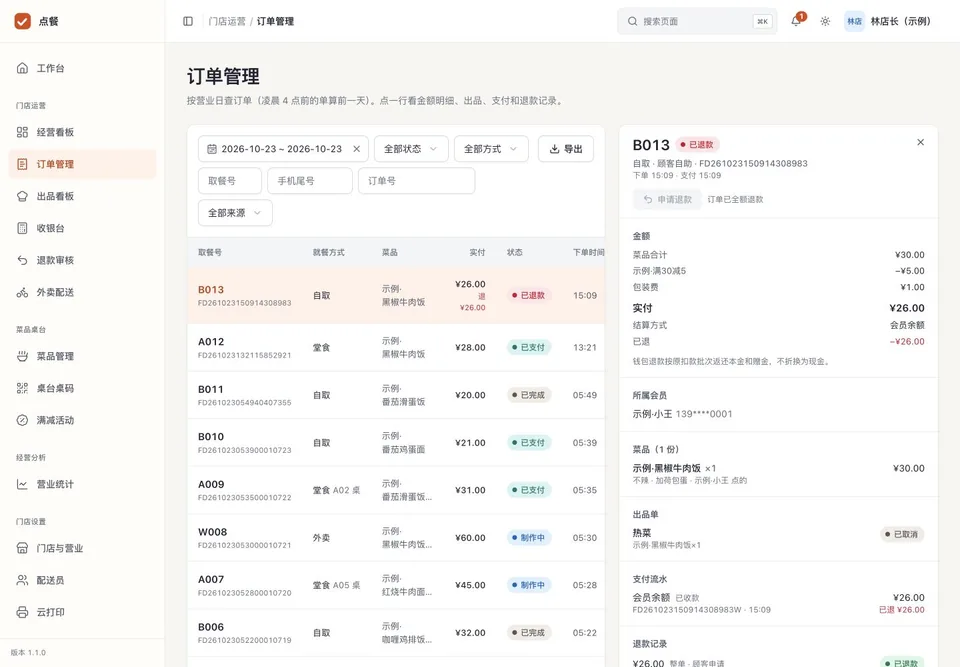Click the QR code icon beside 桌台桌码
960x667 pixels.
click(x=22, y=388)
